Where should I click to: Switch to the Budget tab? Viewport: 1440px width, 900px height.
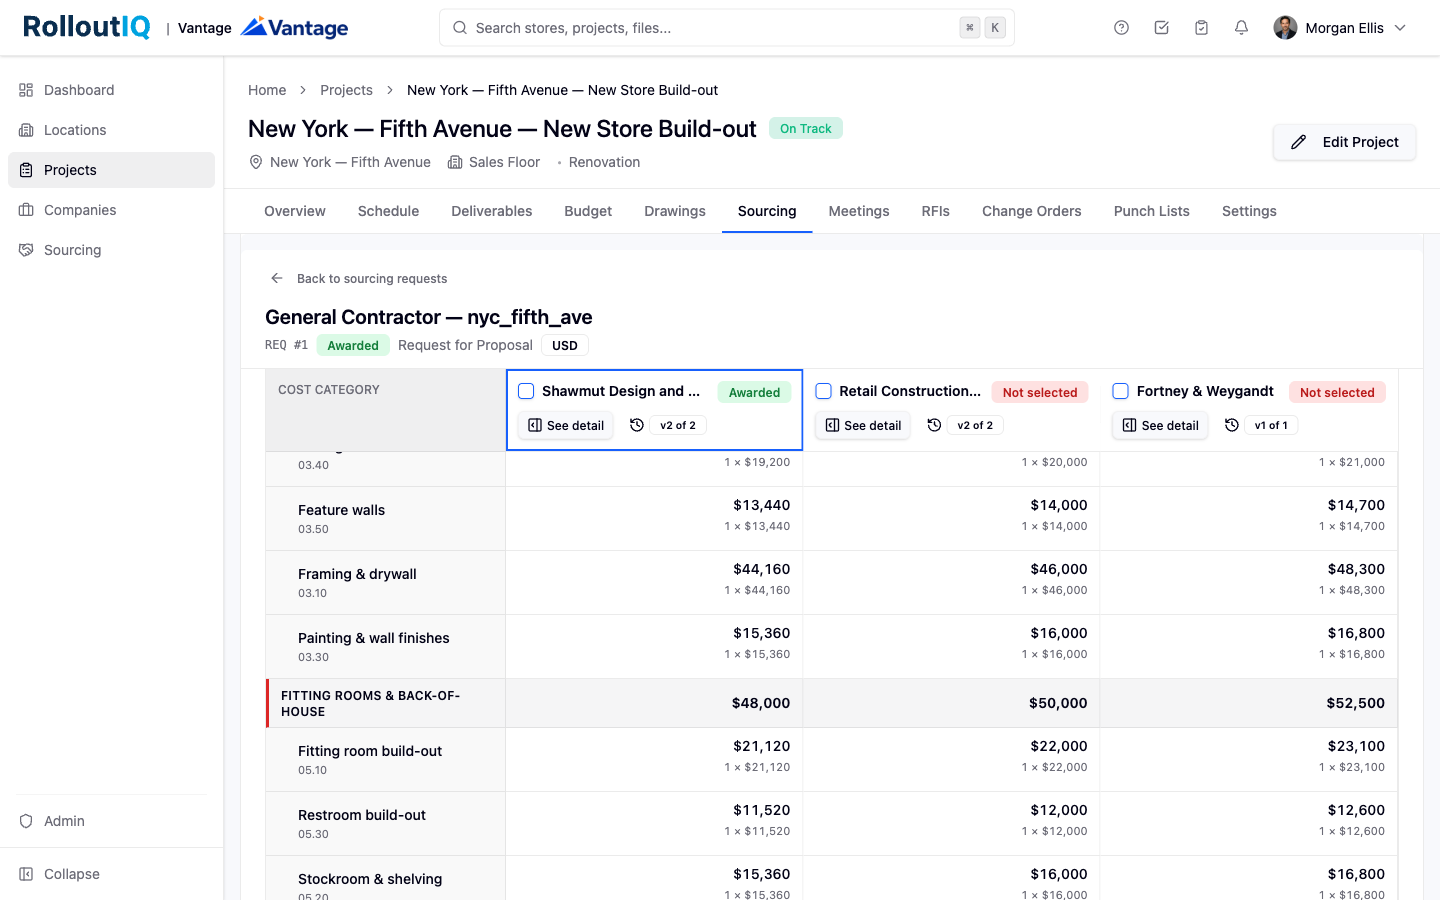tap(588, 211)
